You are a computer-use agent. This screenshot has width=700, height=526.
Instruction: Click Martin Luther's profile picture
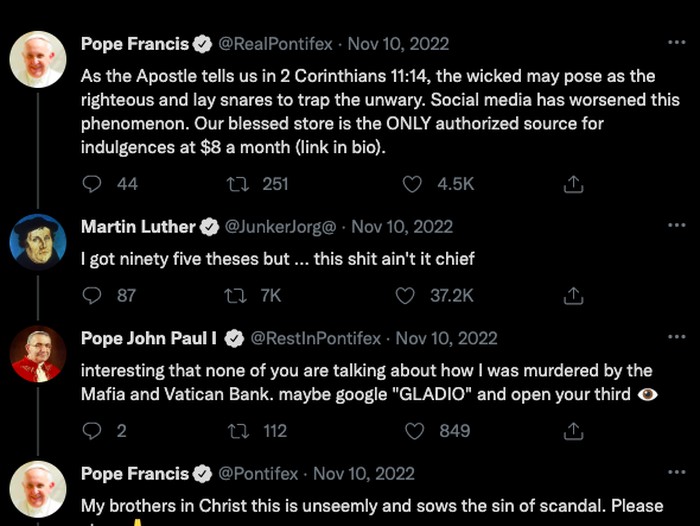click(38, 240)
